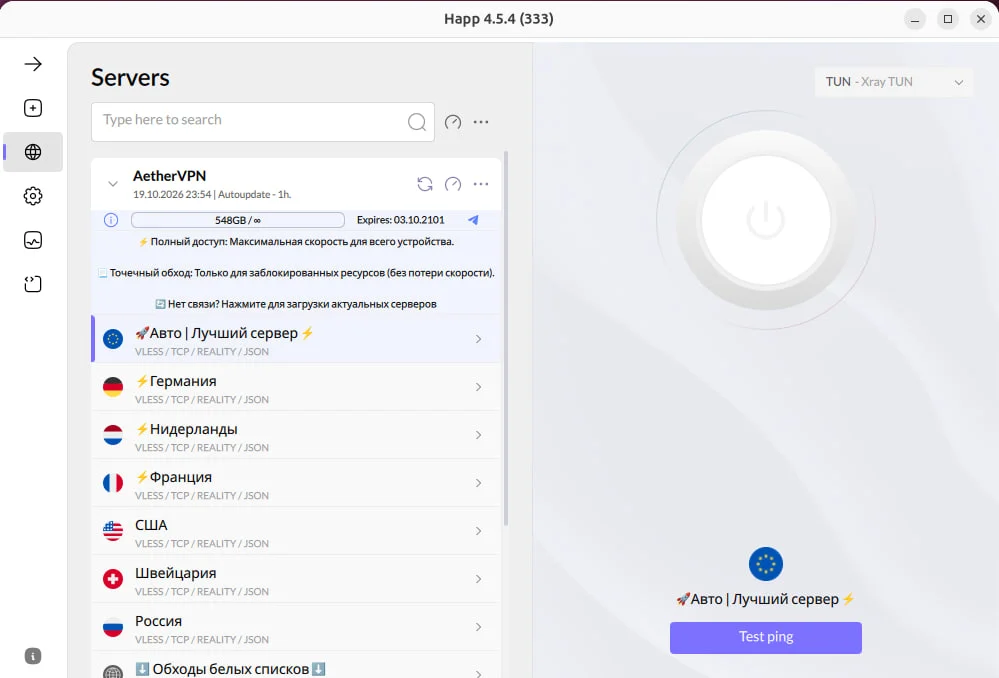Run ping test for all servers beside search
The image size is (999, 678).
453,122
